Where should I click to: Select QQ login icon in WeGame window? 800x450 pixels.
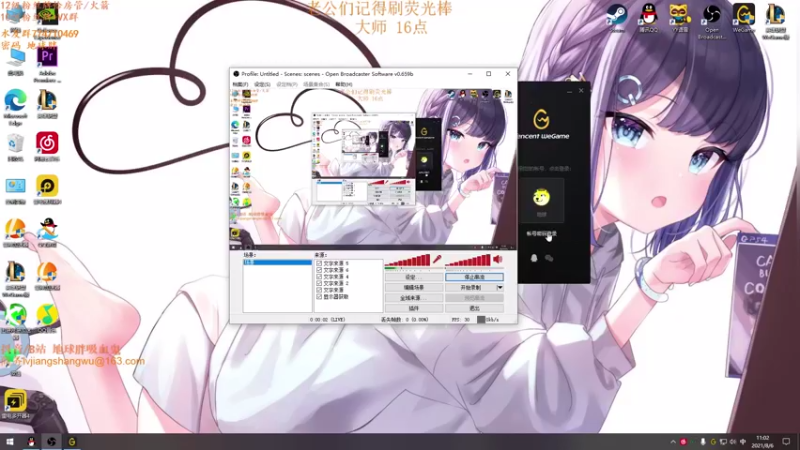point(534,258)
